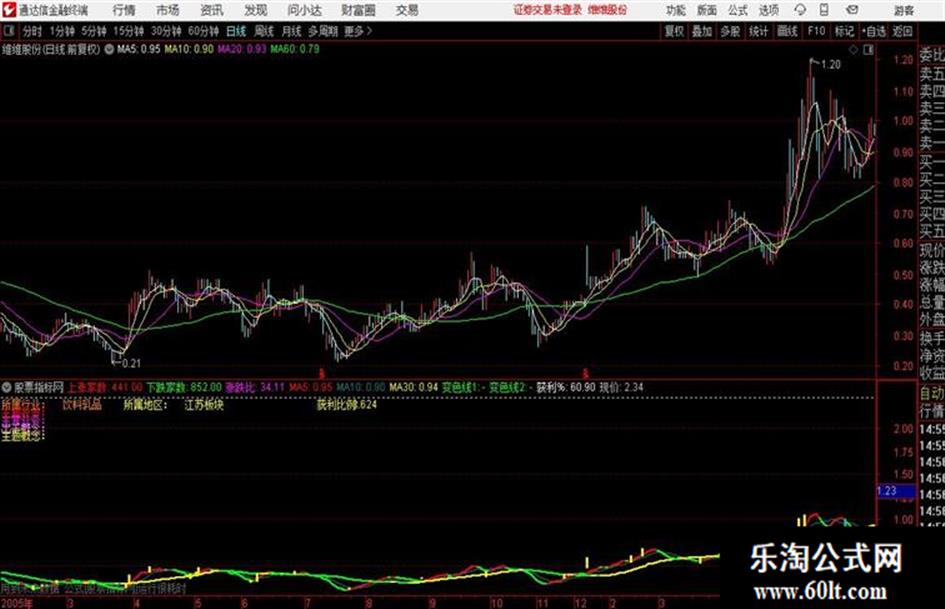Viewport: 945px width, 609px height.
Task: Select the 周线 weekly chart tab
Action: 264,31
